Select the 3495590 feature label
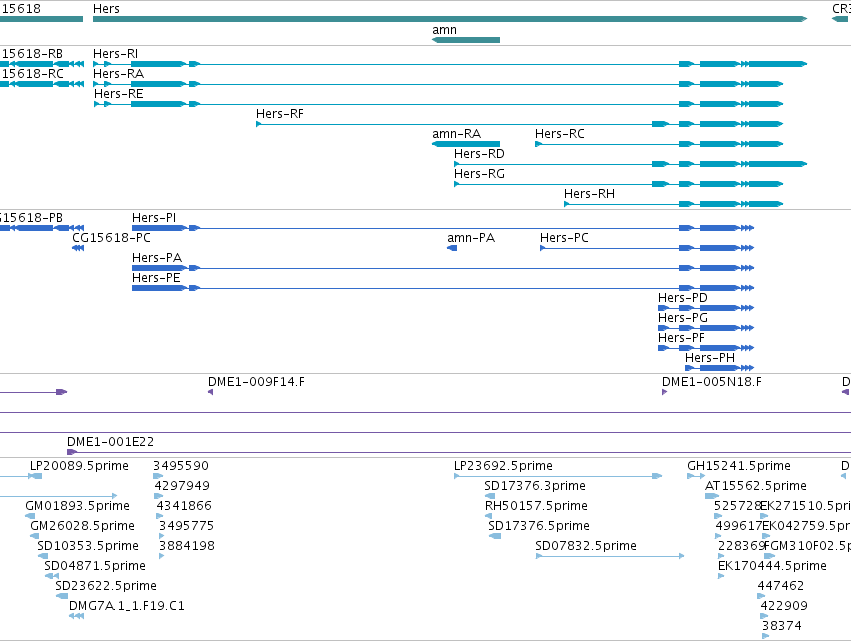 pos(181,466)
